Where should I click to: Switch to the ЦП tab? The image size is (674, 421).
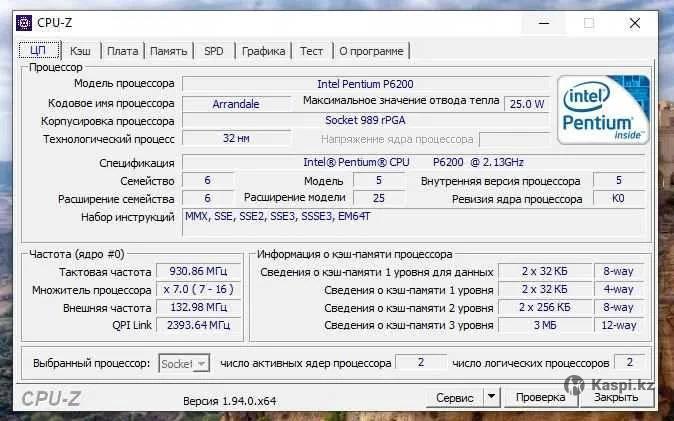[x=38, y=50]
